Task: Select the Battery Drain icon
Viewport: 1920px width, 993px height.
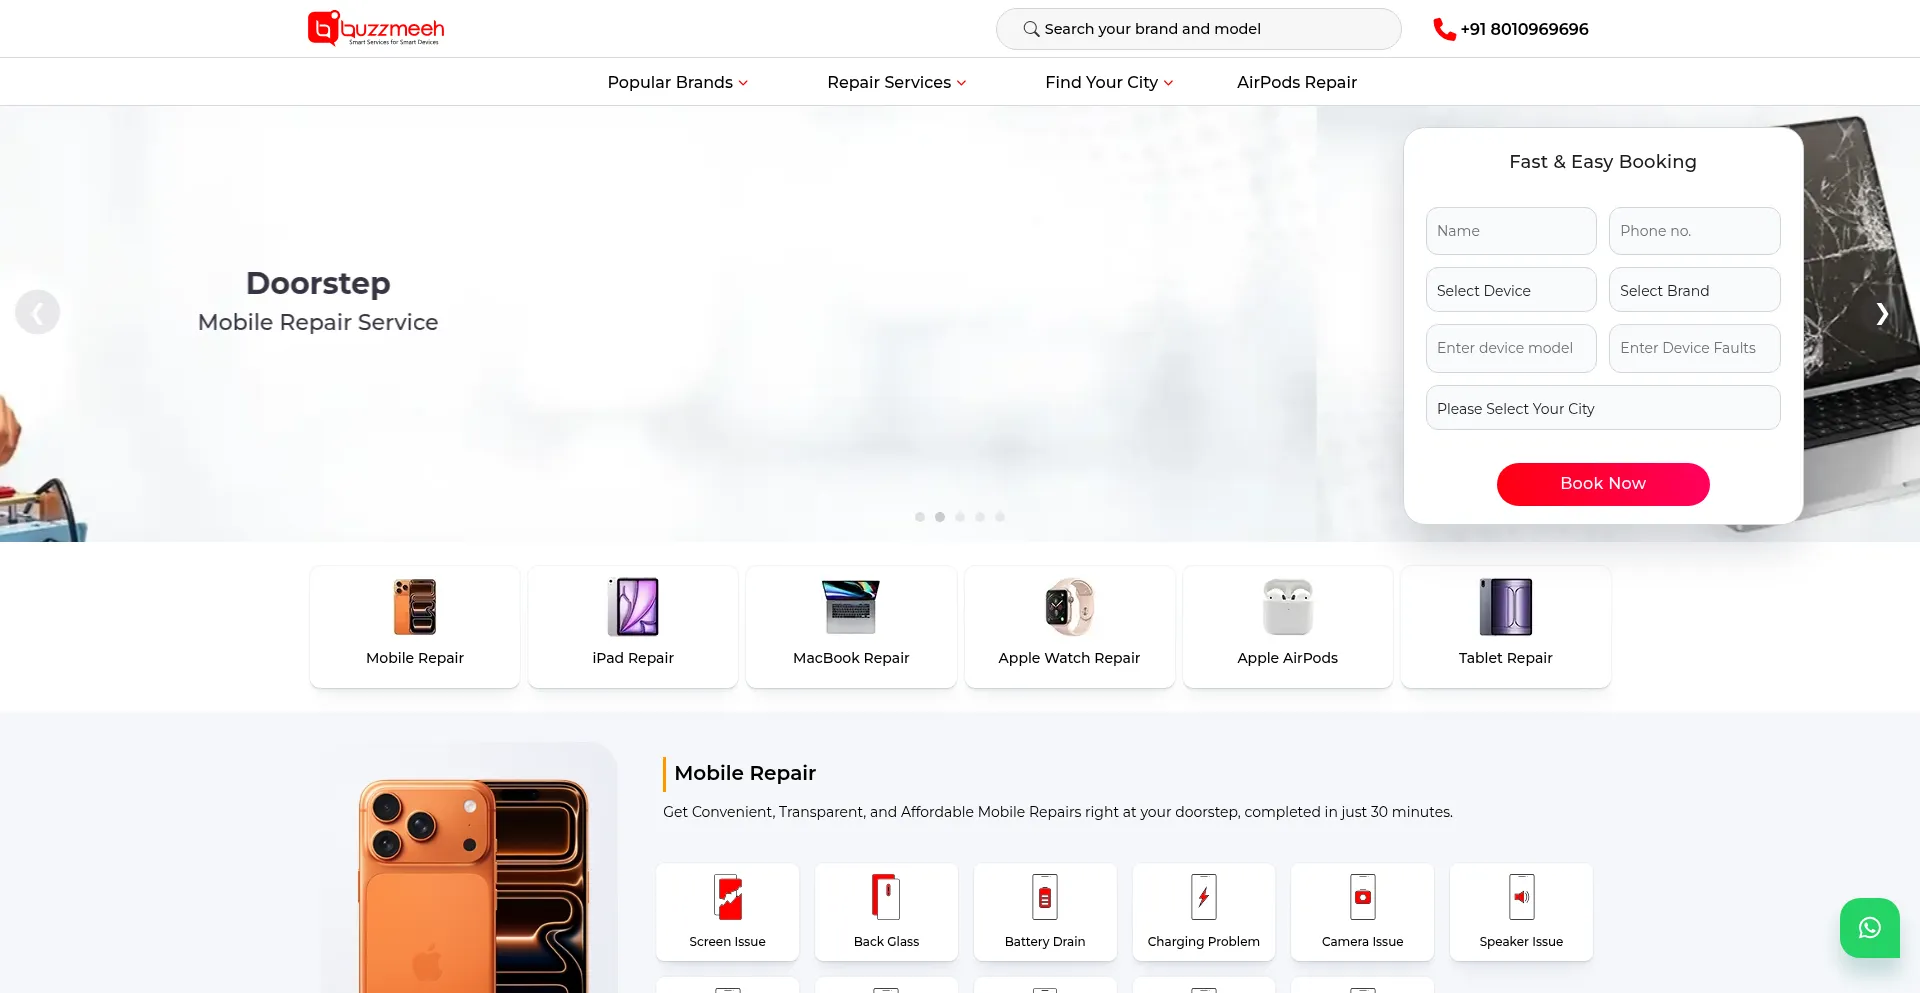Action: pyautogui.click(x=1045, y=897)
